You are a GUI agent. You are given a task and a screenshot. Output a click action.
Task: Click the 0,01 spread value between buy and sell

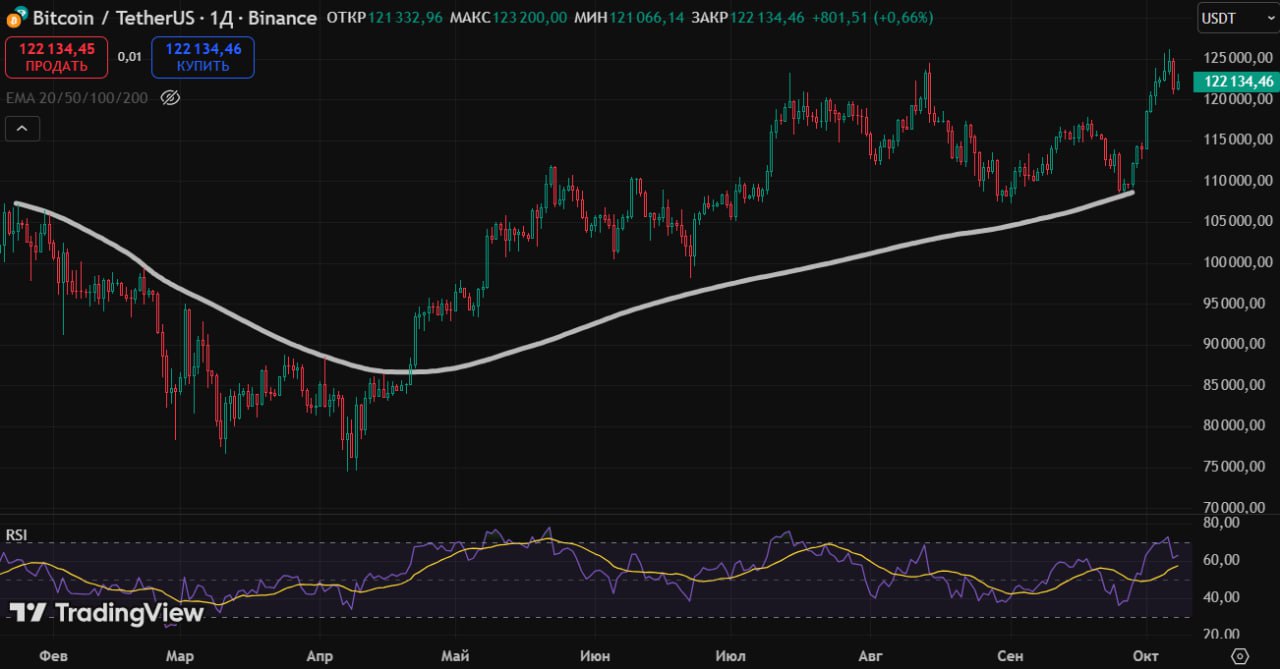tap(129, 57)
